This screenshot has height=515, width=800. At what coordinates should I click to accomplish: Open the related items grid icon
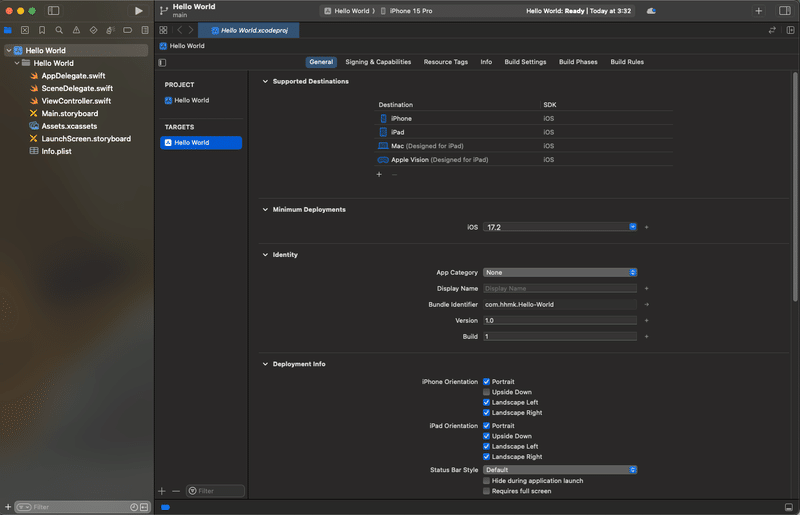click(163, 30)
